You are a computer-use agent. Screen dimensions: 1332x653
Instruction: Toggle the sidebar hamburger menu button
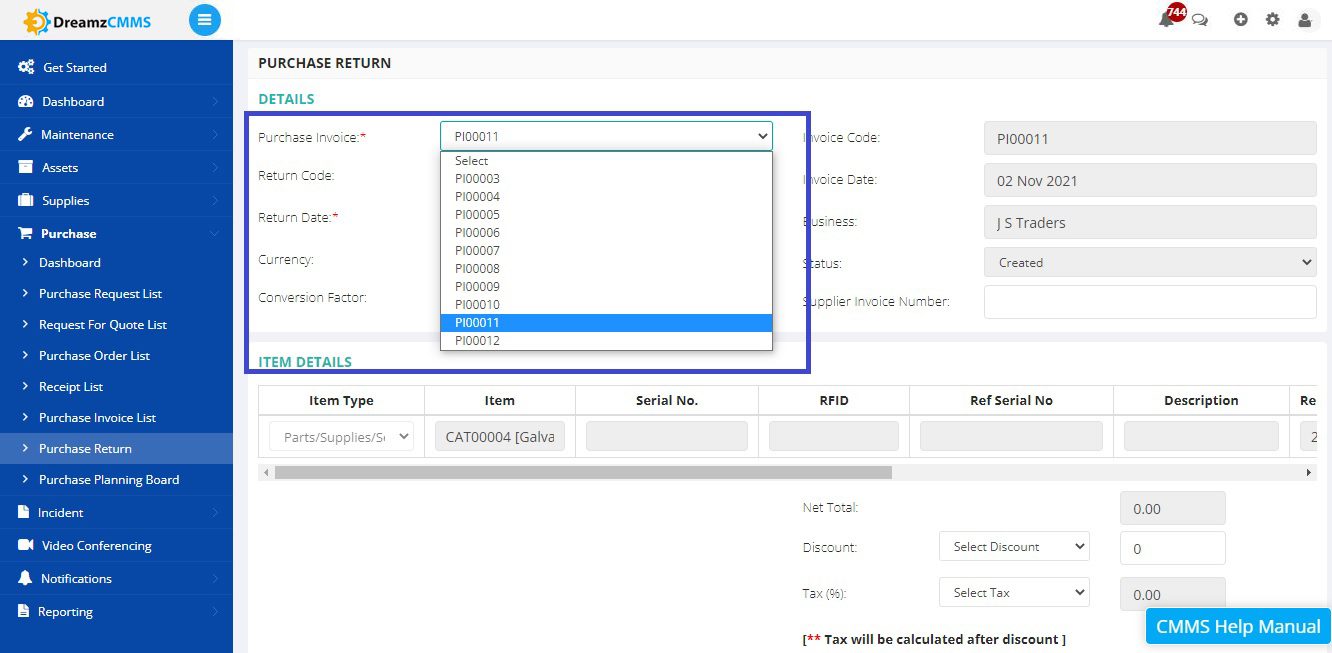[205, 20]
